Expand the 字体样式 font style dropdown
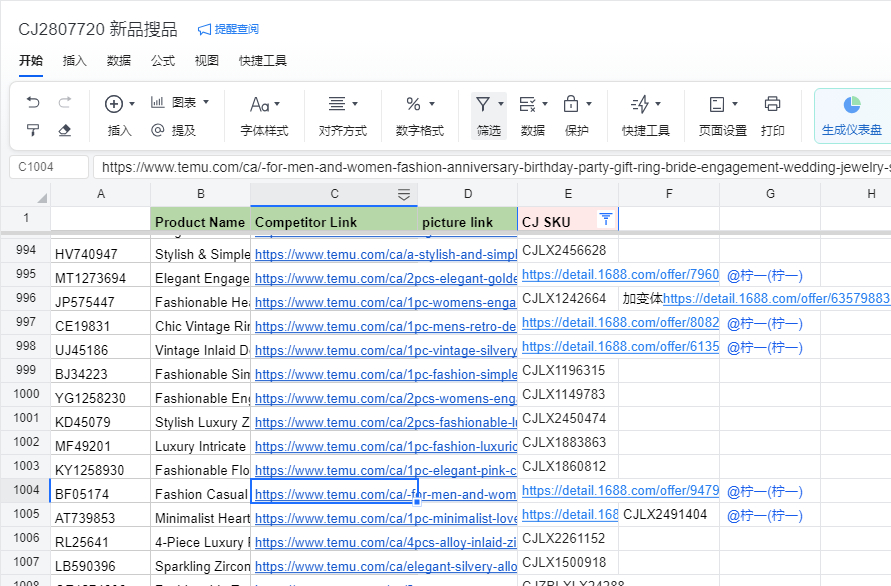Viewport: 891px width, 586px height. point(264,104)
